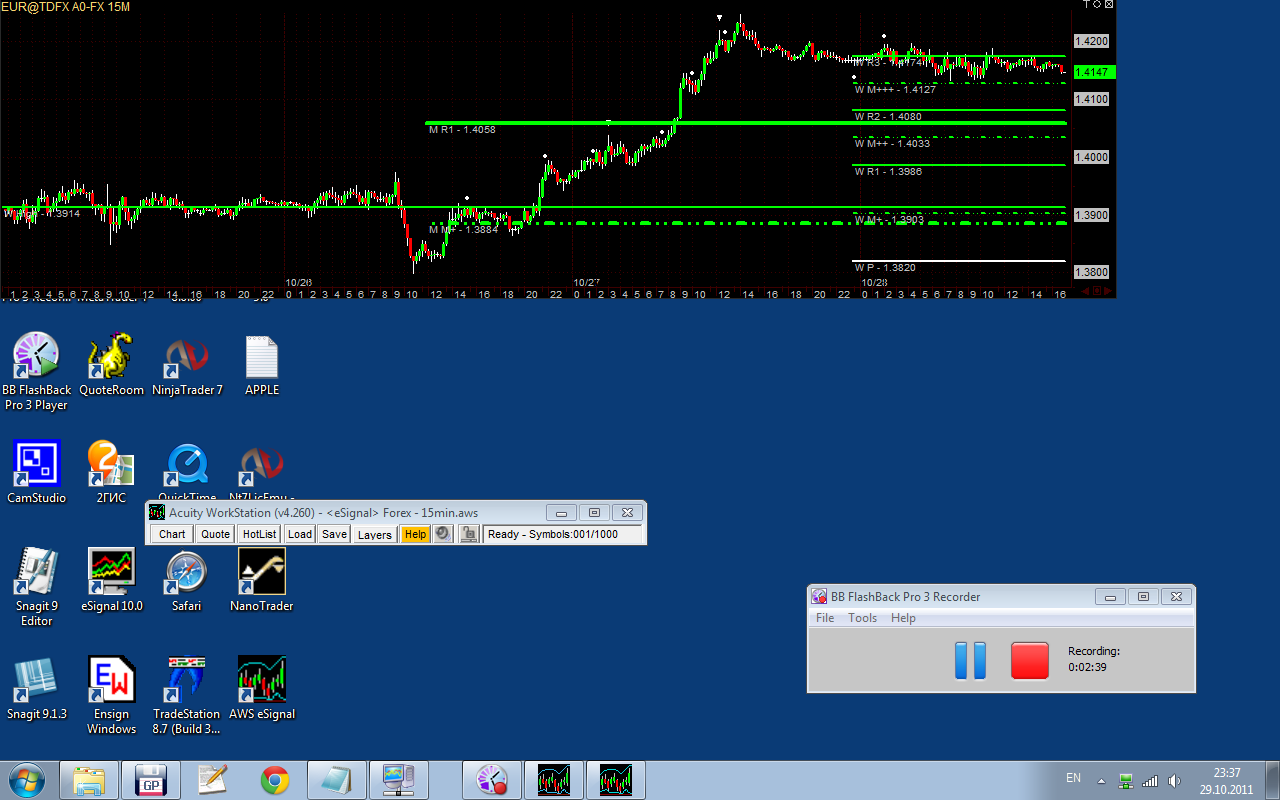
Task: Stop the FlashBack recording with red button
Action: tap(1029, 661)
